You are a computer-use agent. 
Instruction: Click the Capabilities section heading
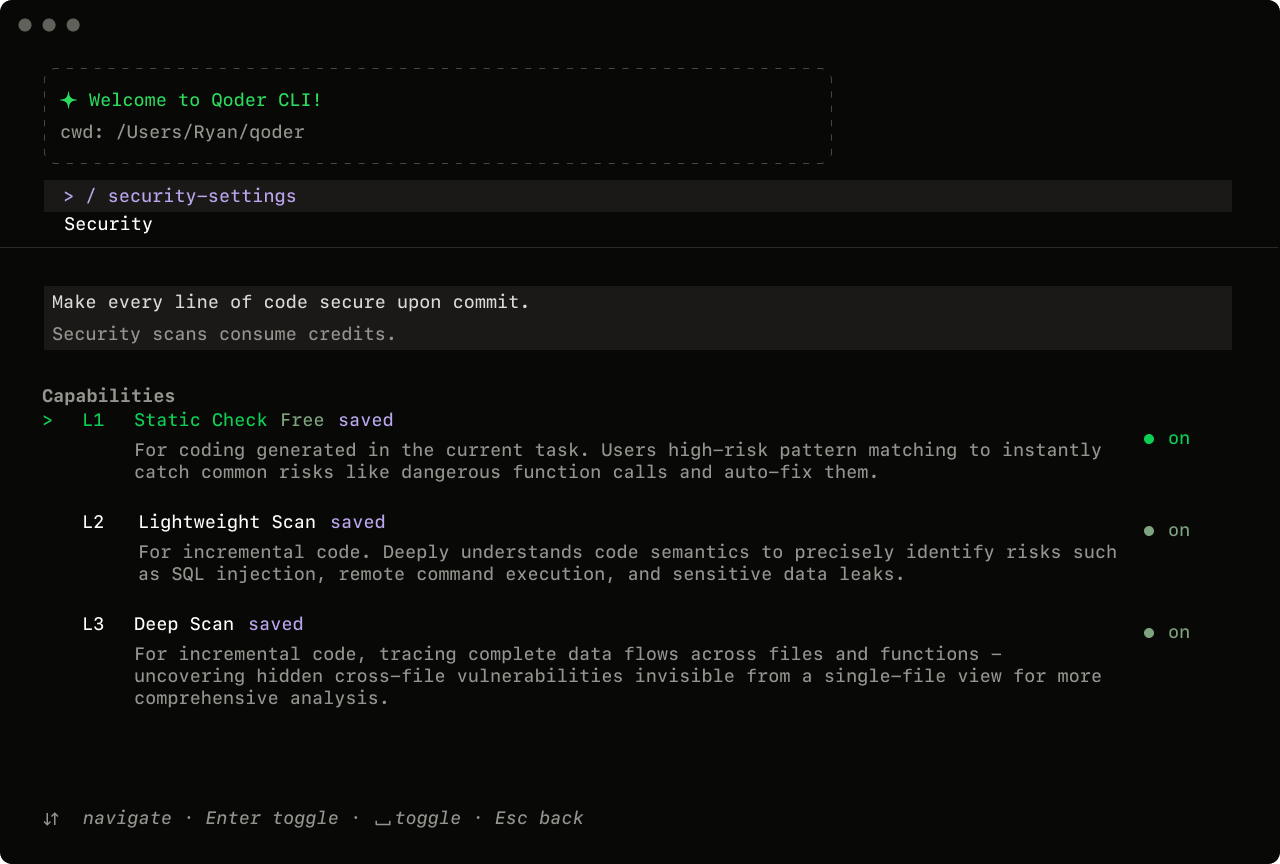click(x=108, y=396)
